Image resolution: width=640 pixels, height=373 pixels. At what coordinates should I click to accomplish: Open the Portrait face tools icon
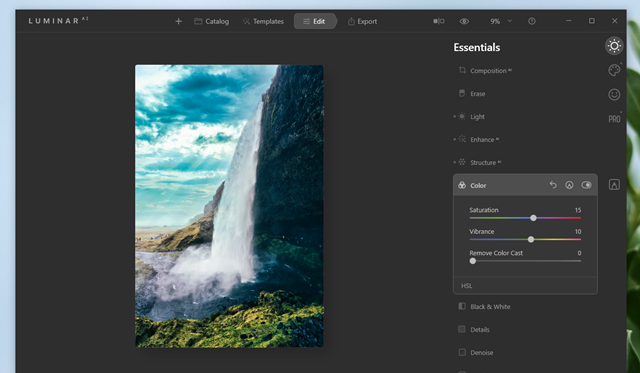click(x=614, y=95)
